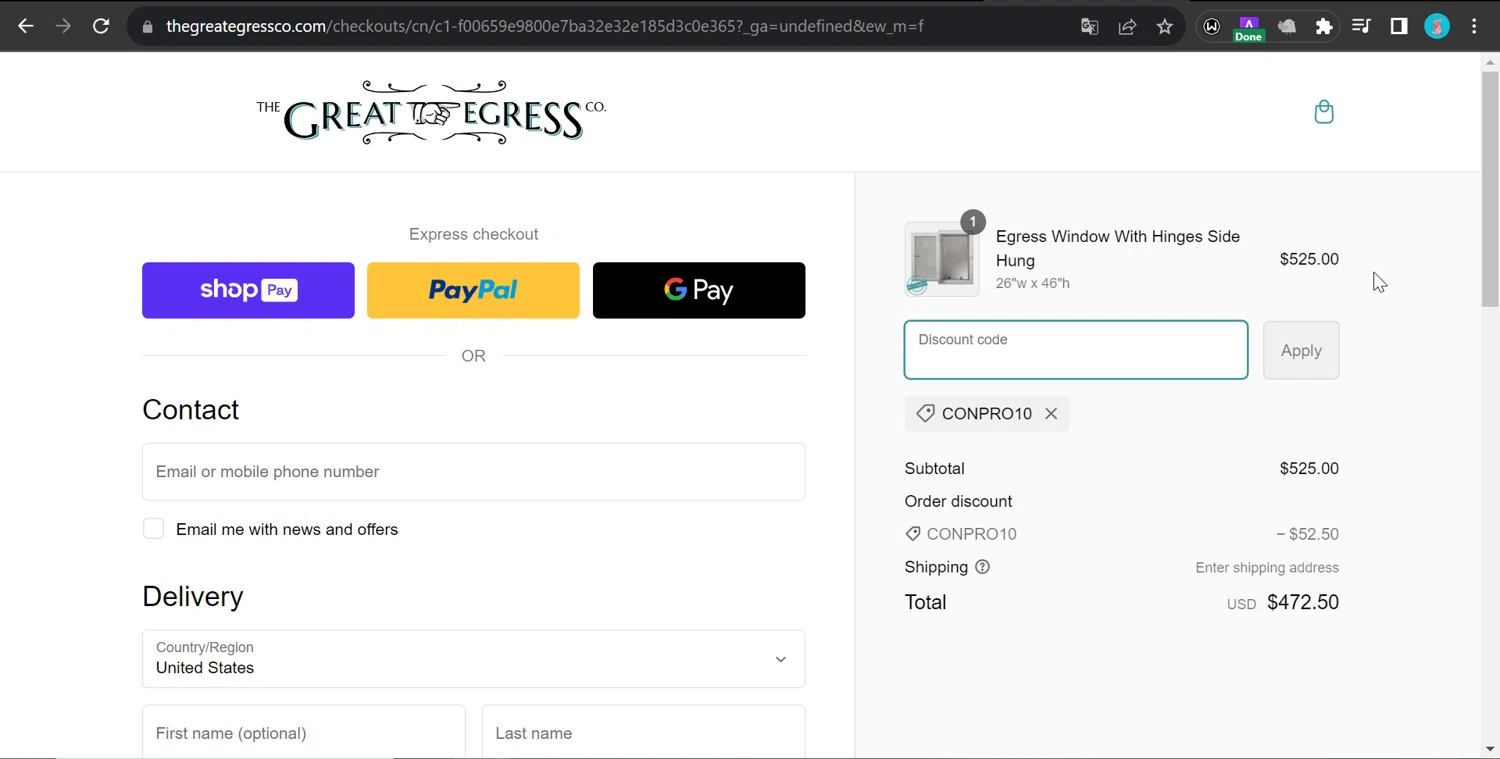1500x759 pixels.
Task: Reload the checkout page
Action: click(101, 27)
